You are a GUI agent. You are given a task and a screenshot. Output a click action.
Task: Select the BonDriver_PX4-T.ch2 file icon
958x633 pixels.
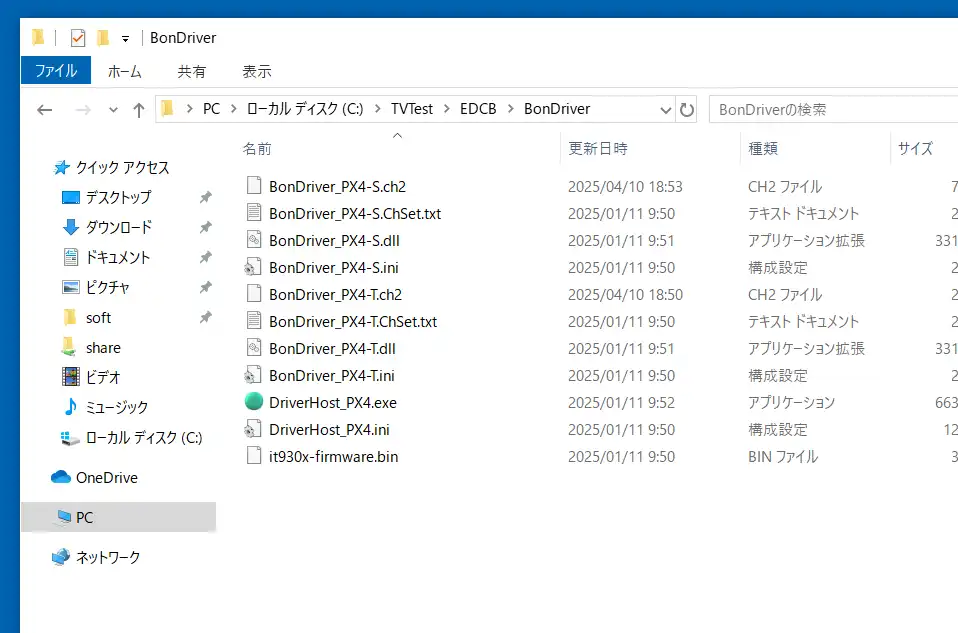(254, 294)
